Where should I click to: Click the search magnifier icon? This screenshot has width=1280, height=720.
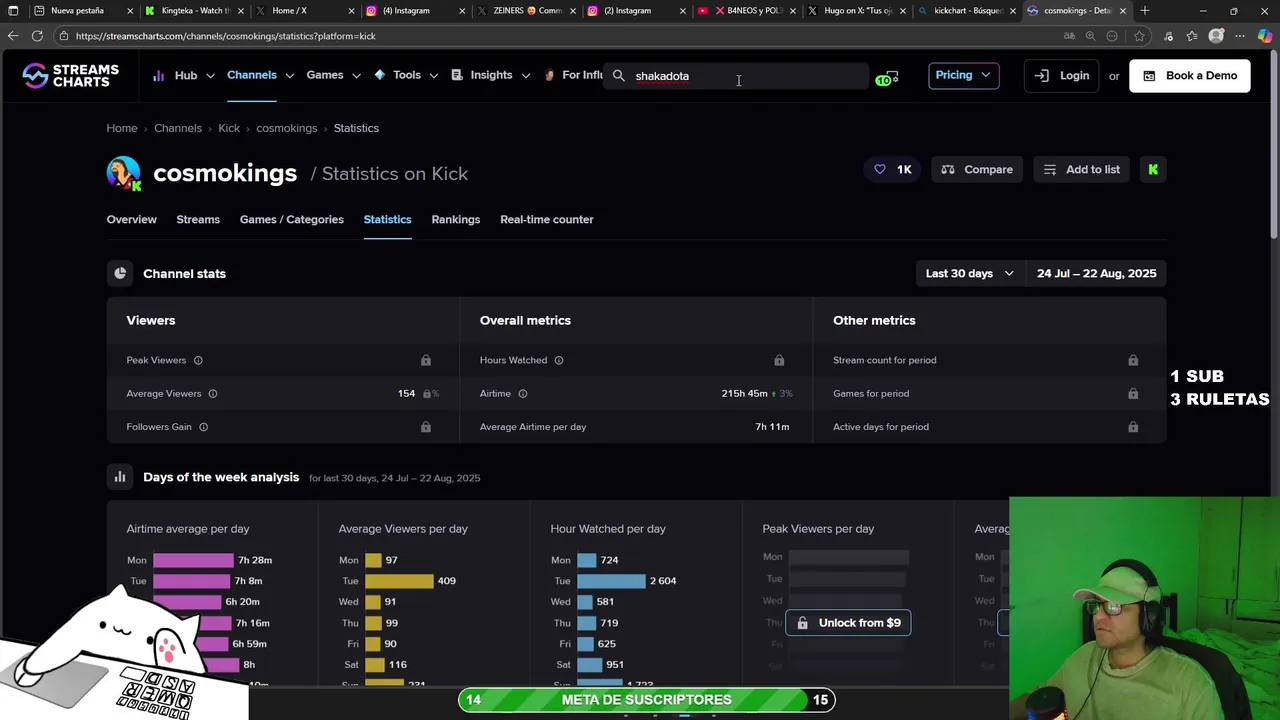pos(619,76)
